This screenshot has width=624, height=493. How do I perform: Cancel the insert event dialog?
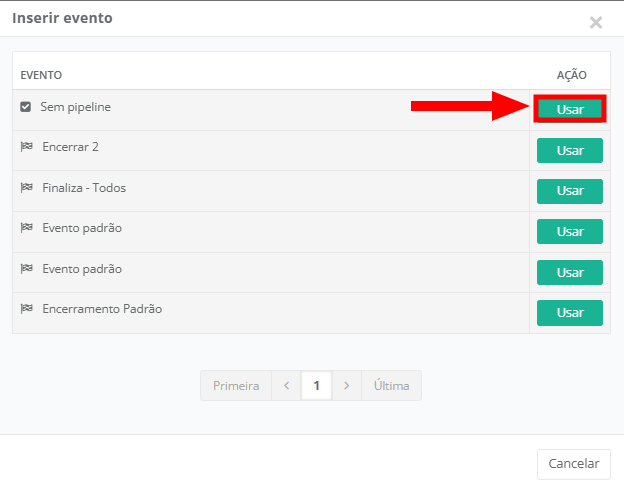(x=574, y=463)
